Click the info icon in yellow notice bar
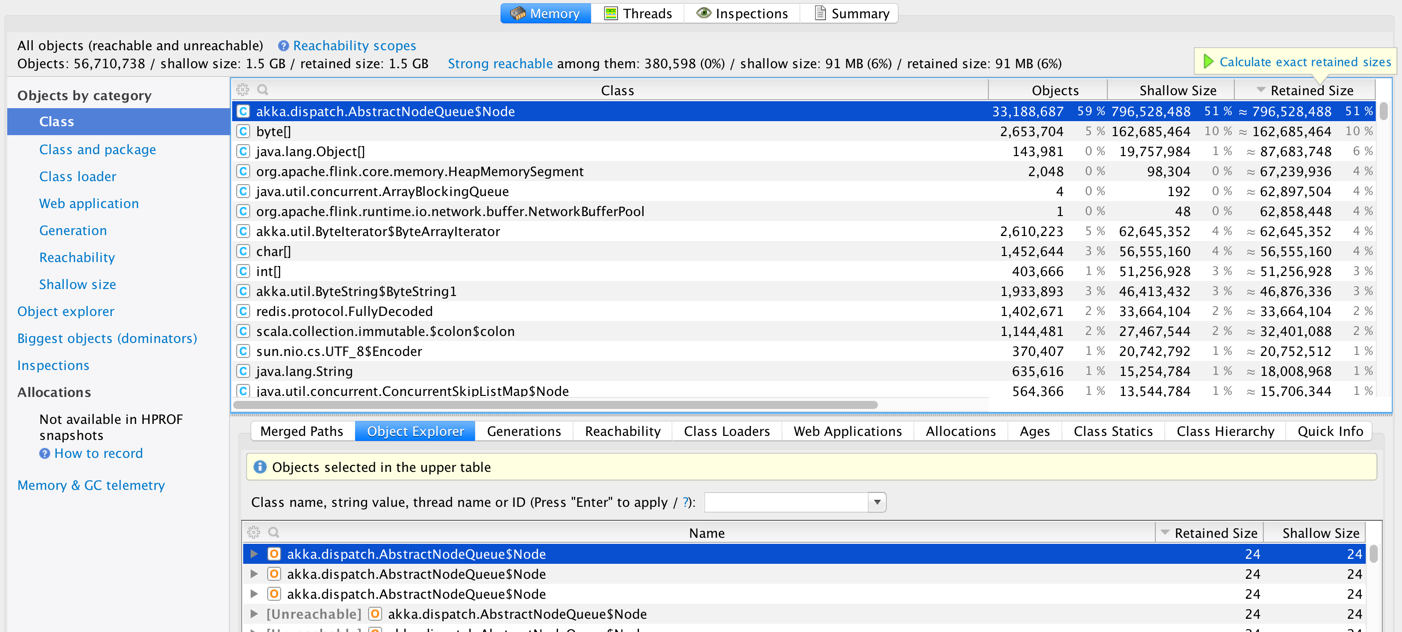This screenshot has height=632, width=1402. (x=260, y=467)
